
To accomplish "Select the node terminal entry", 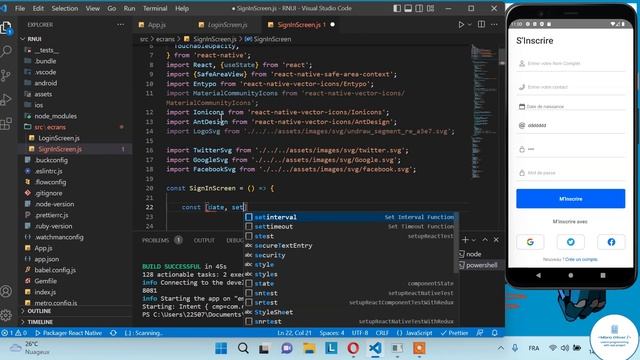I will (x=473, y=254).
